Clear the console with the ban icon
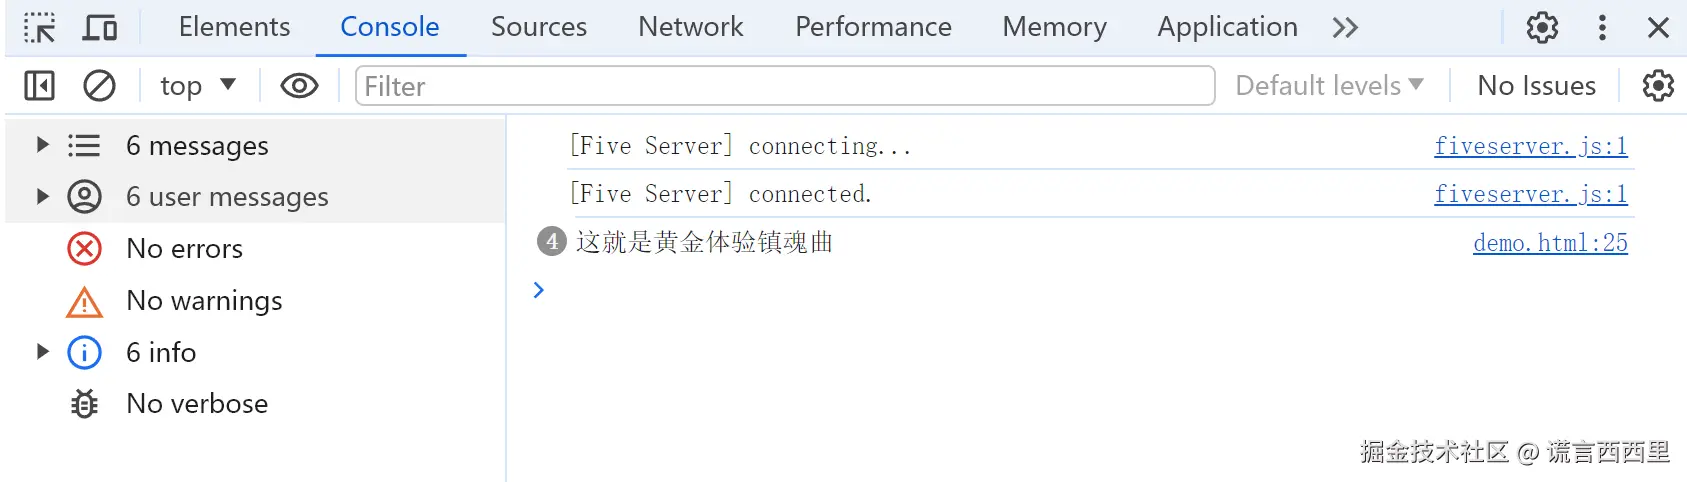Screen dimensions: 1687x482 [x=99, y=86]
